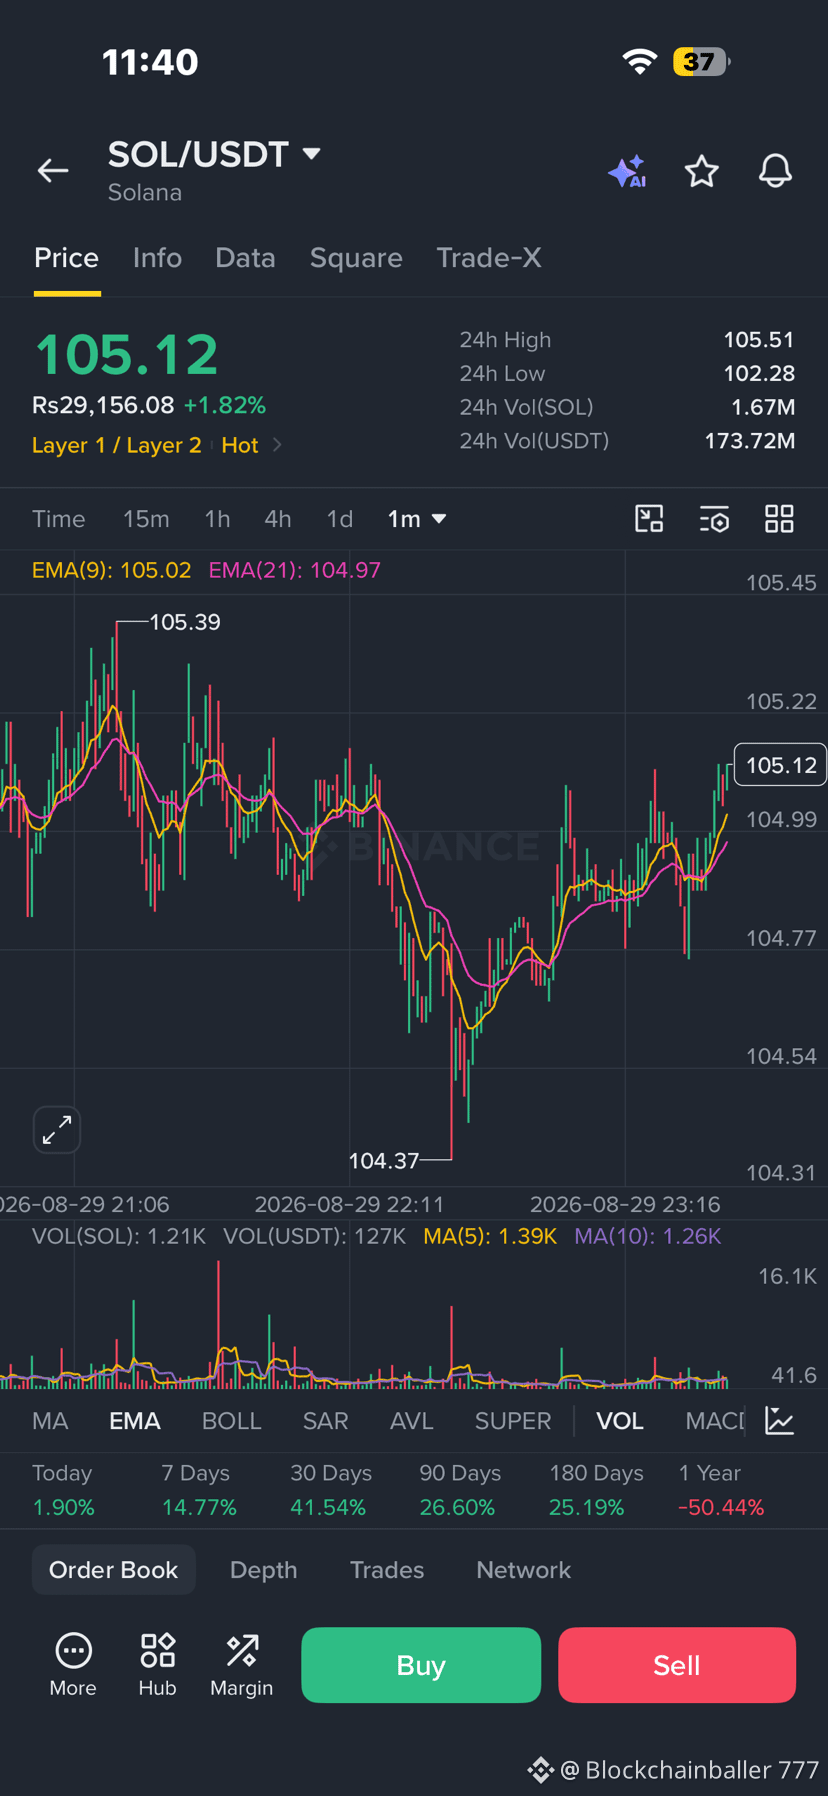Tap the back arrow icon
This screenshot has height=1796, width=828.
click(x=53, y=171)
